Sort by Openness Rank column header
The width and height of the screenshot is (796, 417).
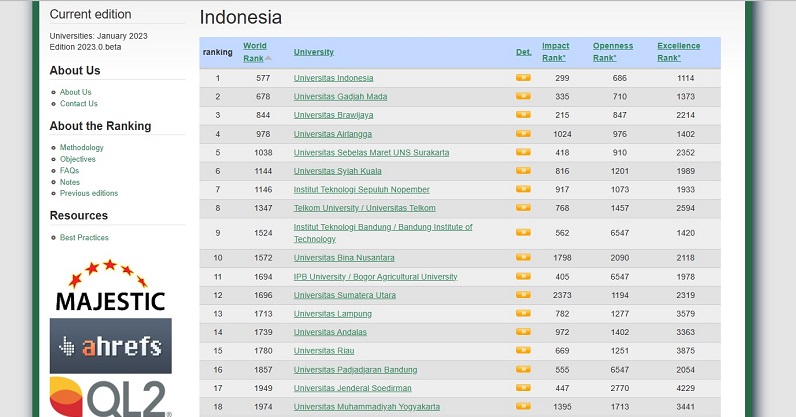coord(612,51)
